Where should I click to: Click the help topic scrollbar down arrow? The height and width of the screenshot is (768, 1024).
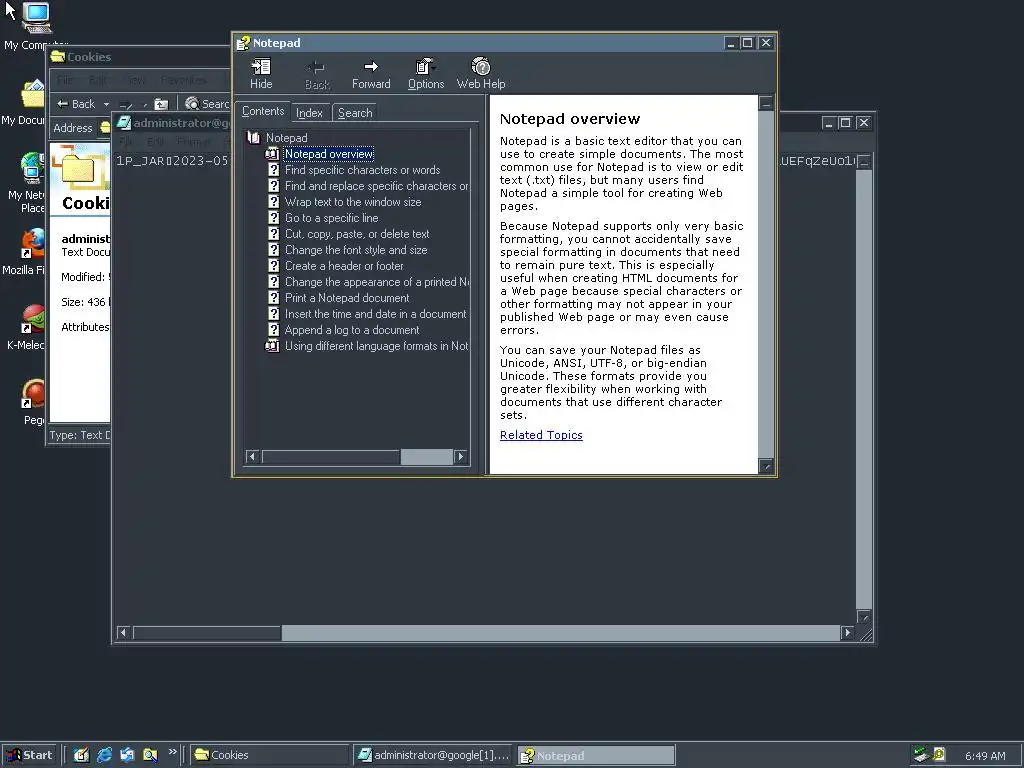coord(766,466)
